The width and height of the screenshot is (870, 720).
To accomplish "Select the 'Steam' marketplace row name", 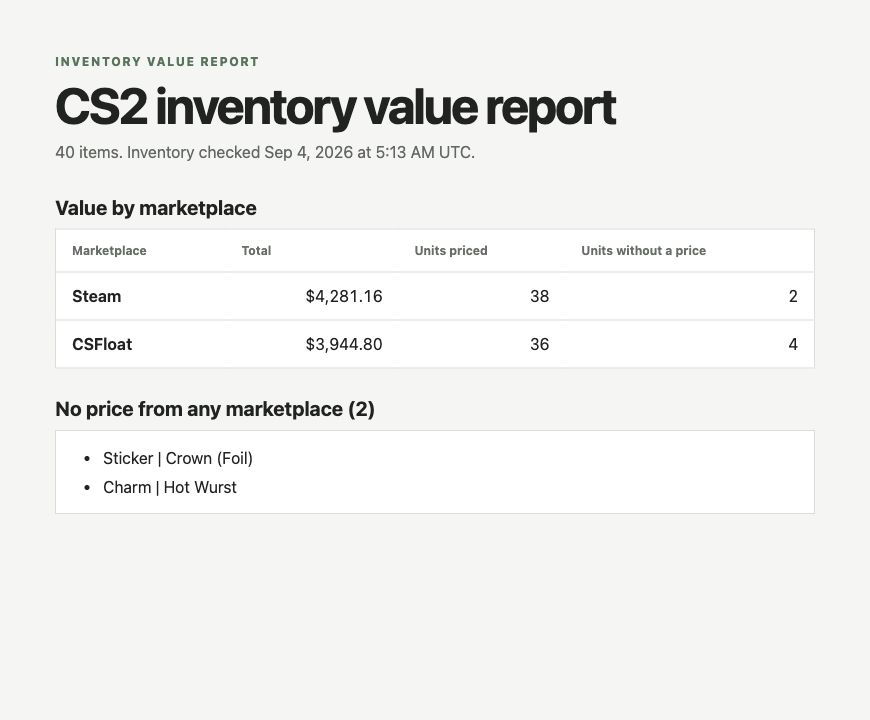I will [x=97, y=296].
